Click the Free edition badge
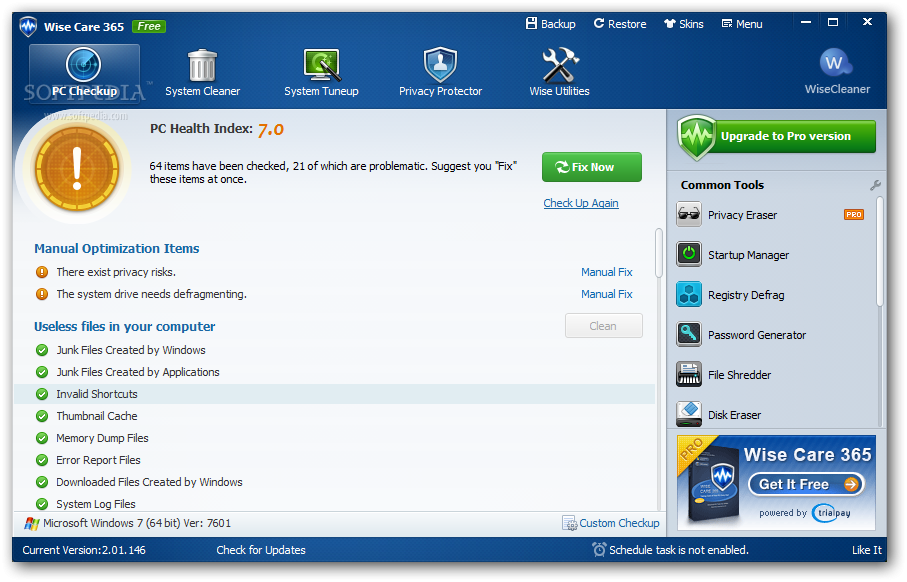 [149, 27]
